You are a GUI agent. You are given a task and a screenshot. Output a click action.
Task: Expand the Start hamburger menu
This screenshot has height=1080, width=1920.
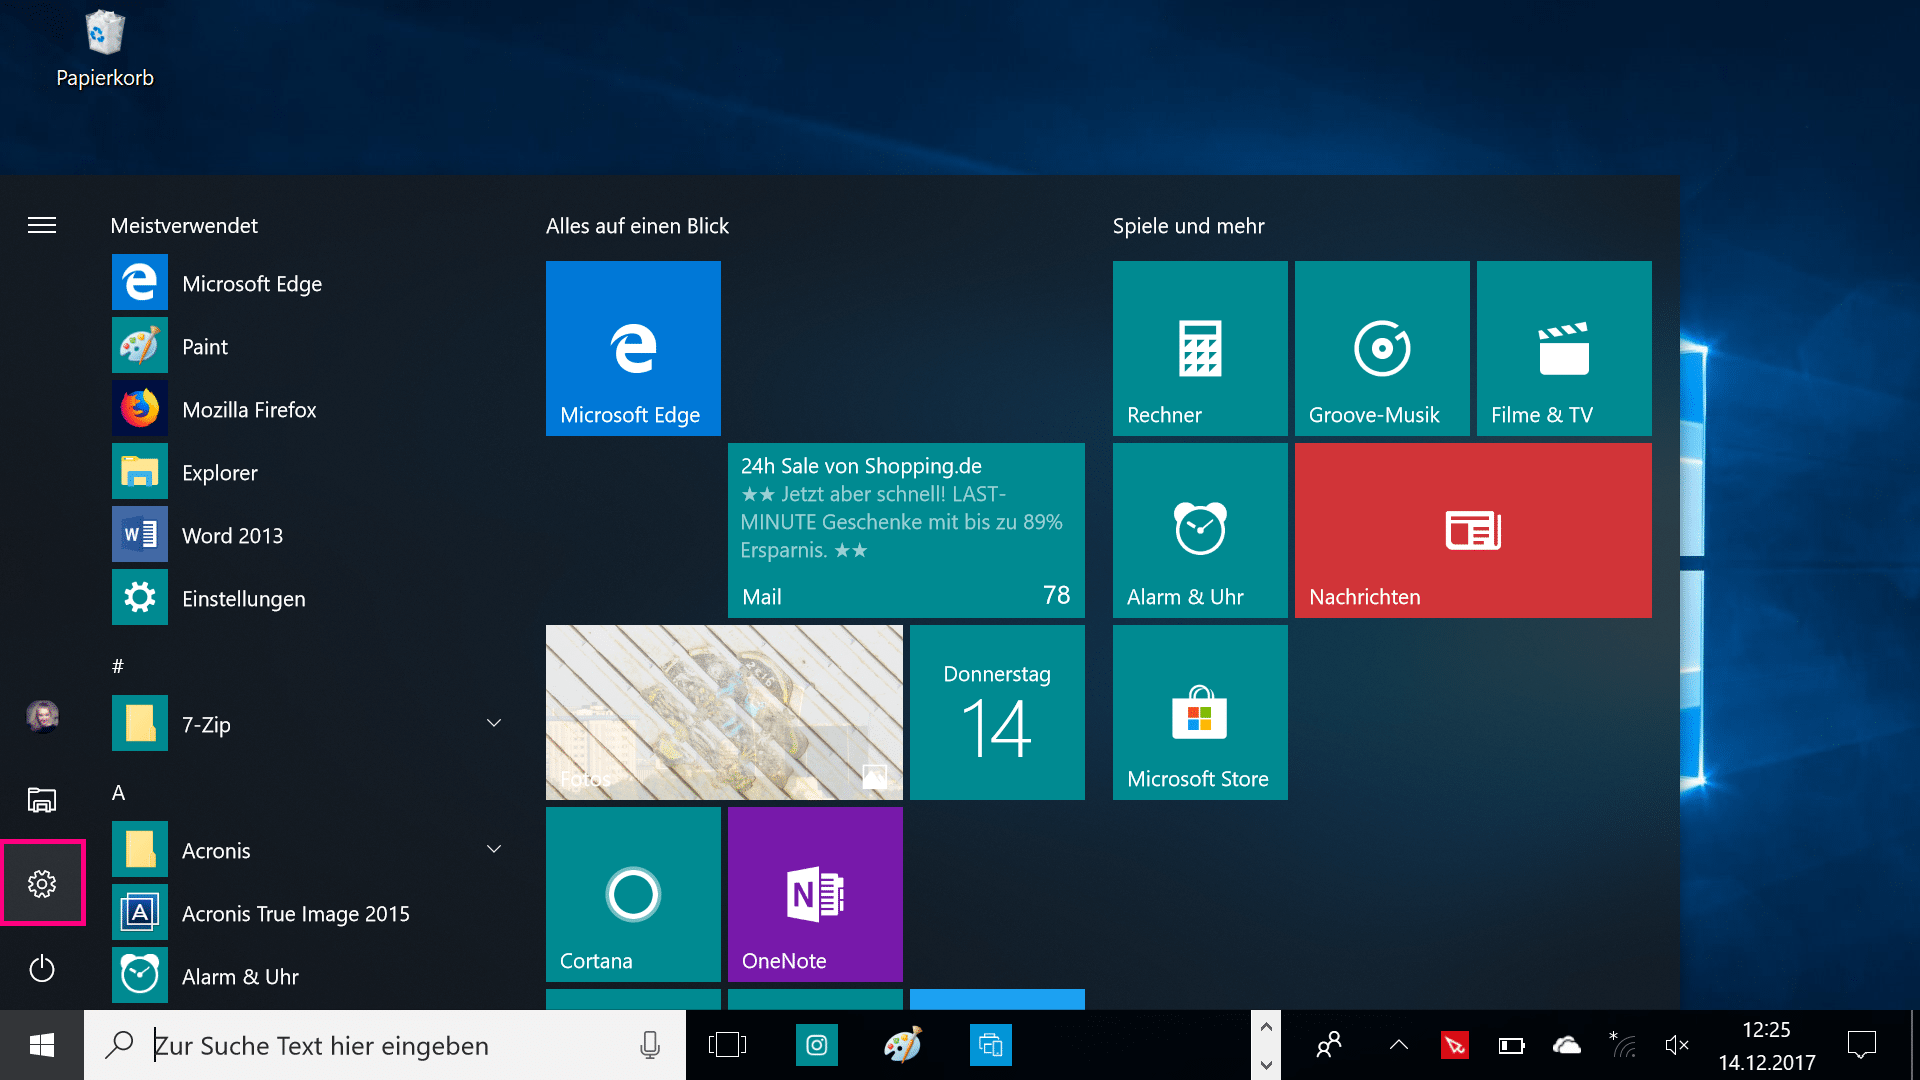[x=42, y=225]
